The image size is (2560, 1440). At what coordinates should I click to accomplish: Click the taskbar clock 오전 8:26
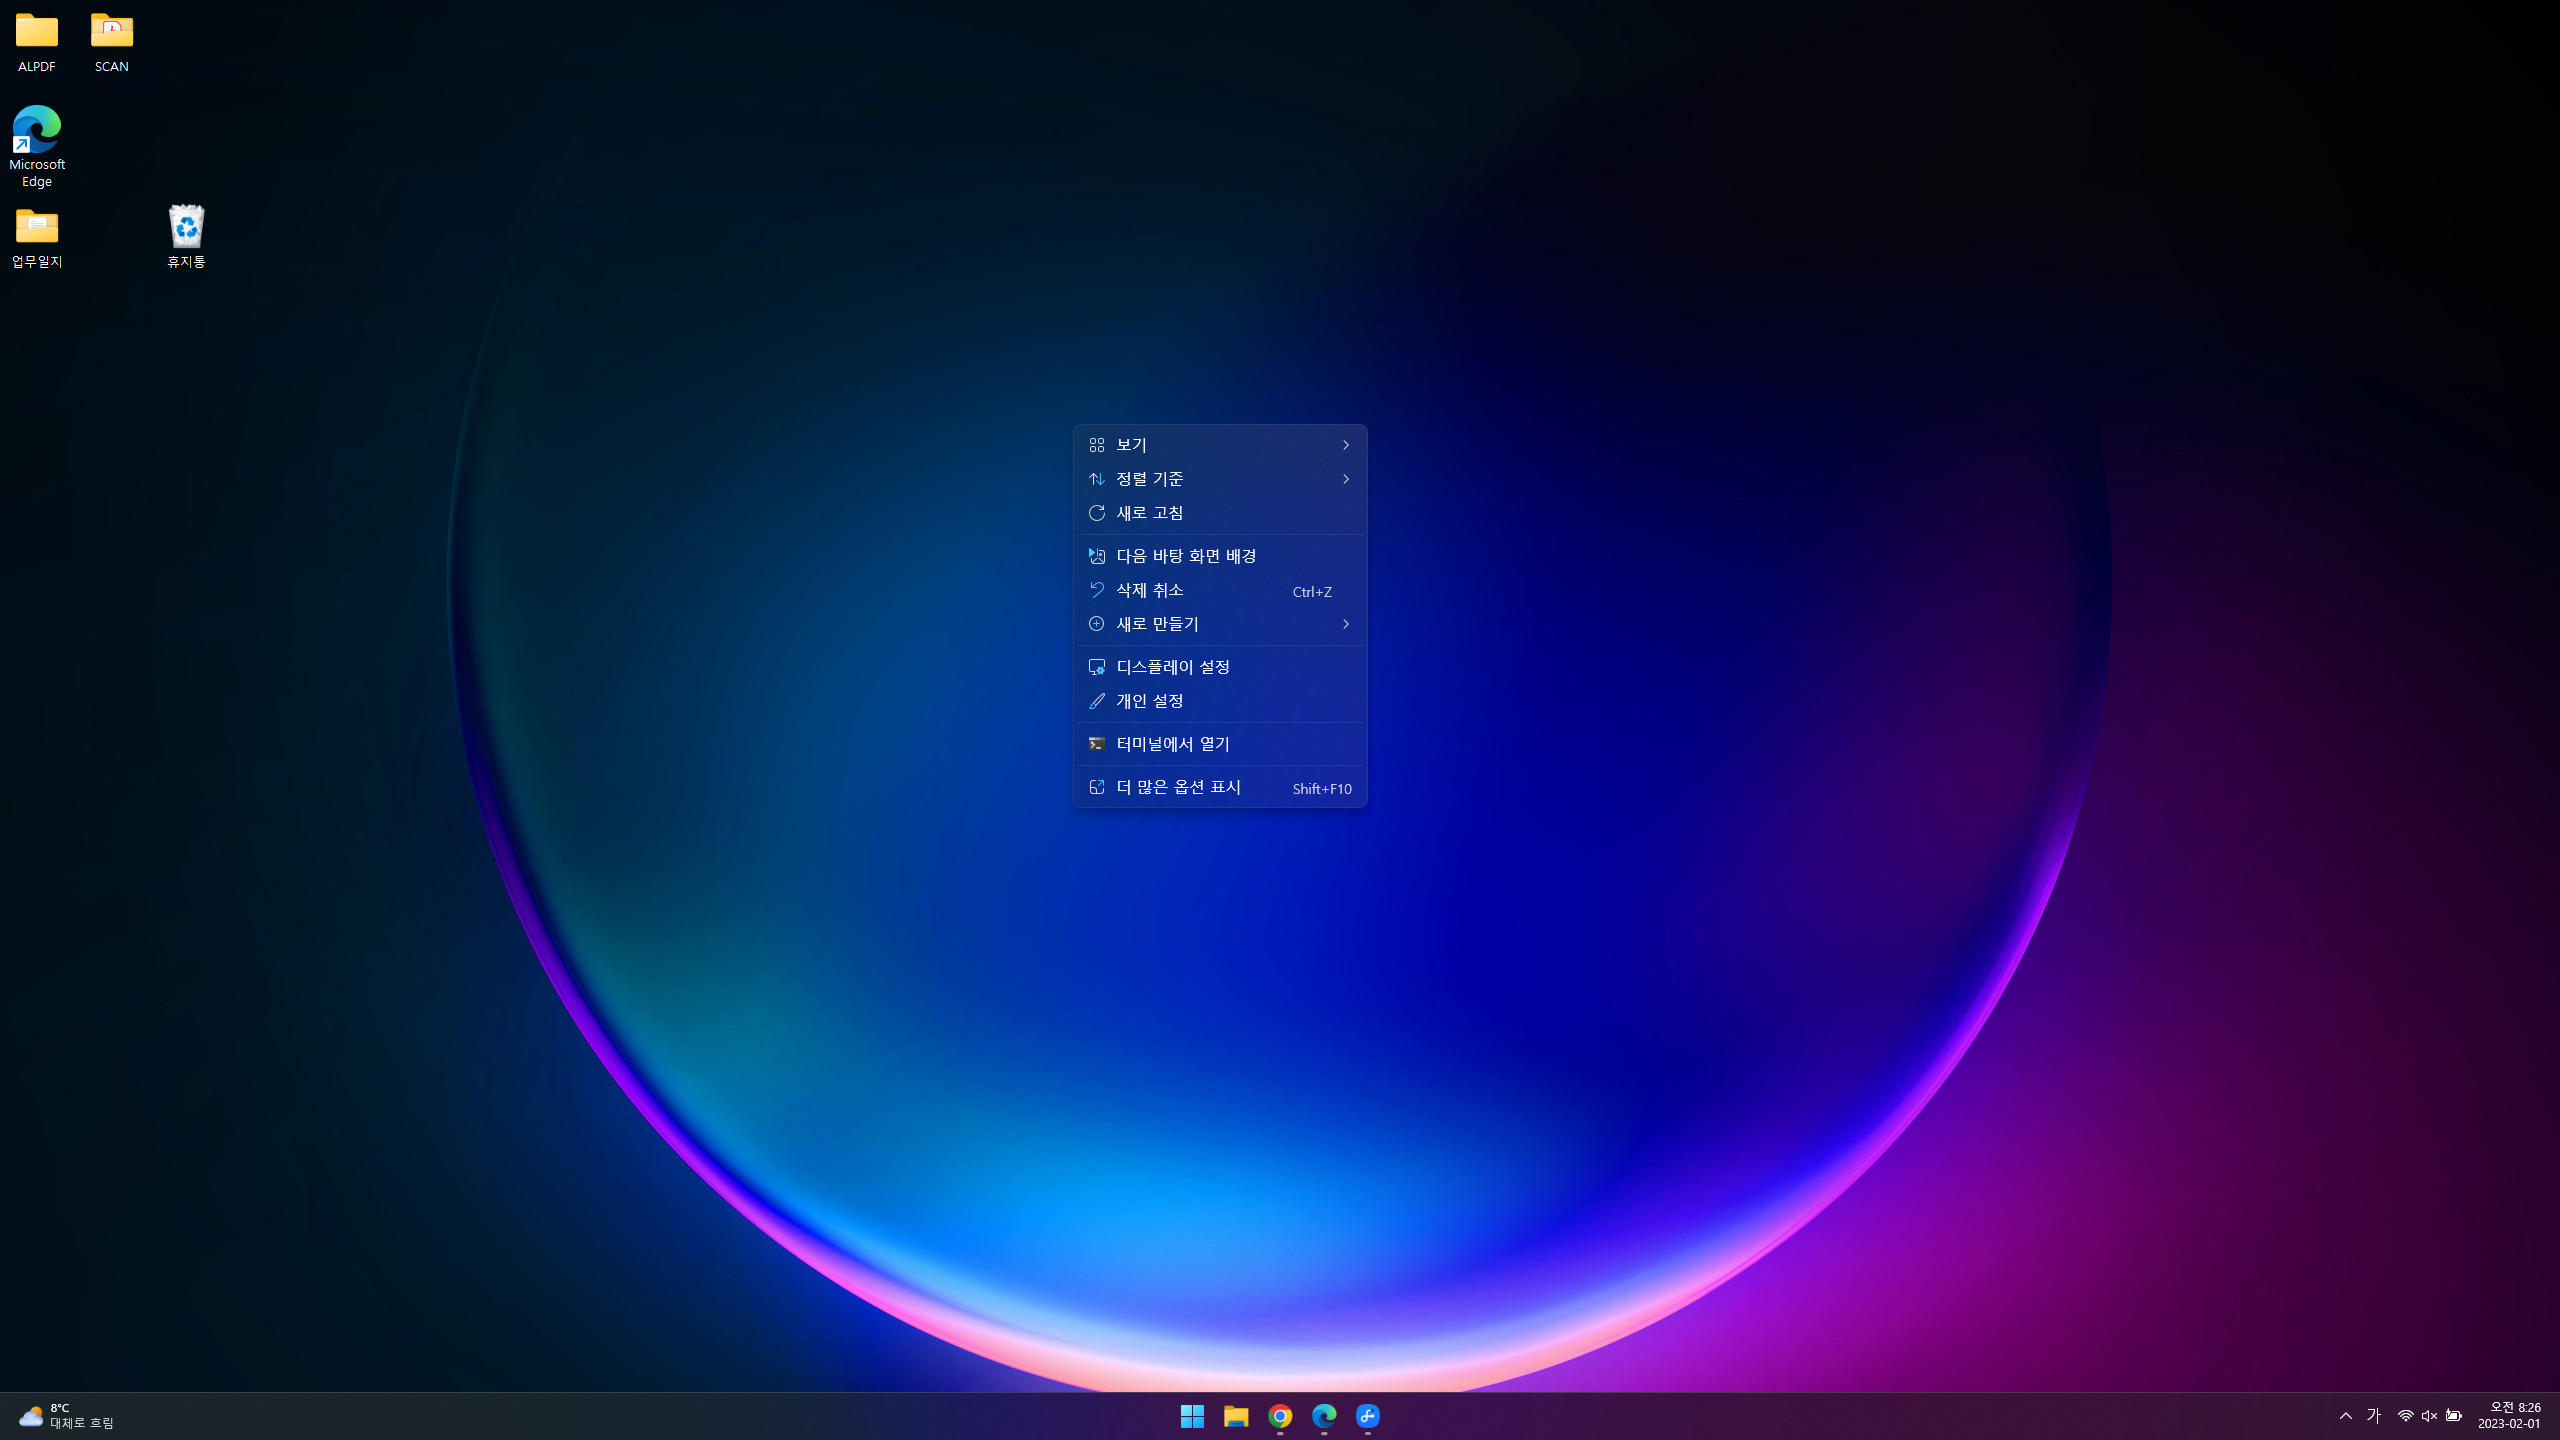[2508, 1416]
